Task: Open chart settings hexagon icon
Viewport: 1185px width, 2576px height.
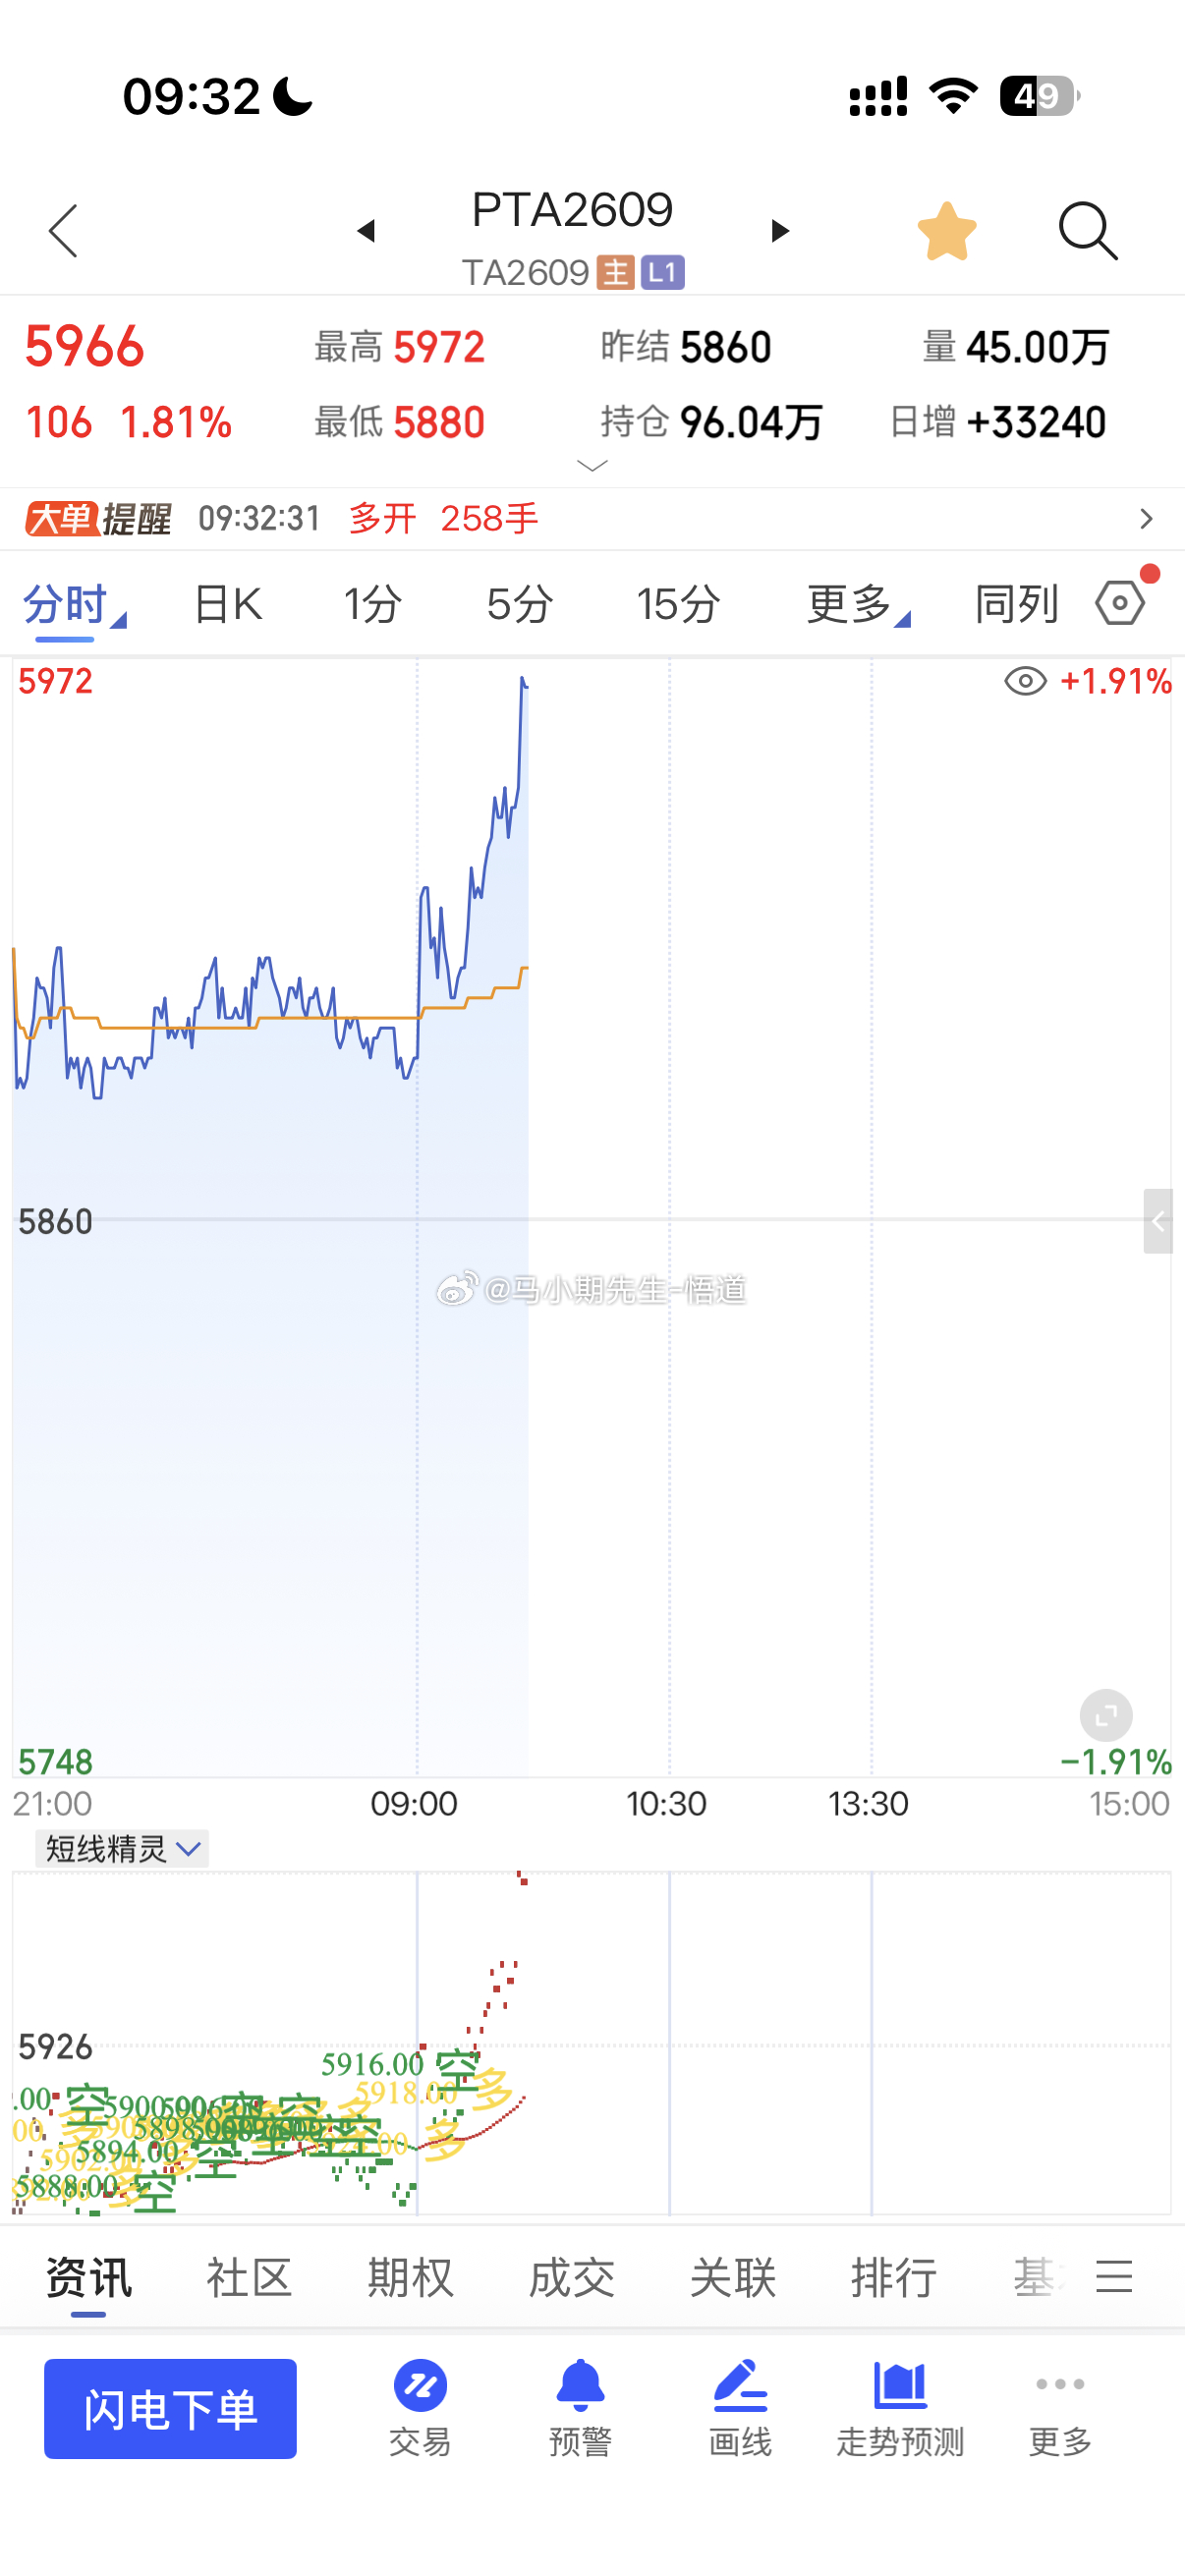Action: click(1122, 602)
